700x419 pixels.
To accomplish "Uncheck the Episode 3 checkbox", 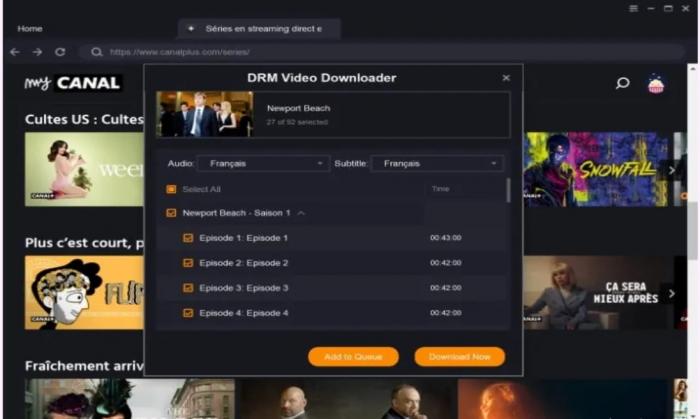I will point(188,288).
